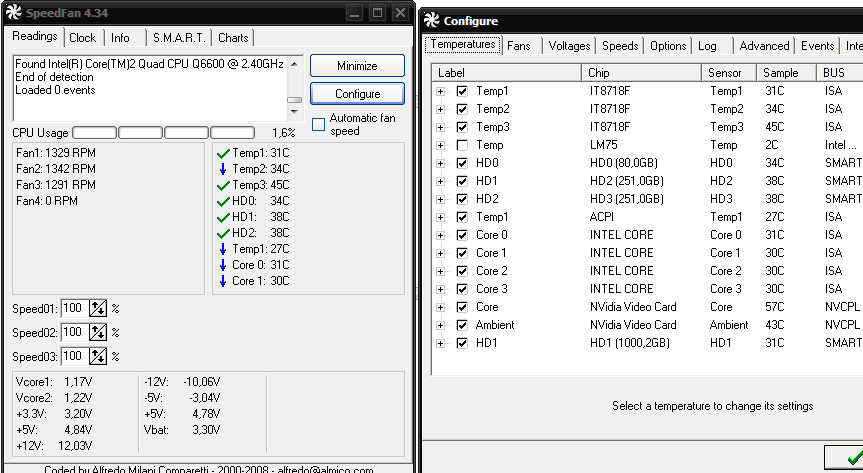Click the Minimize button in SpeedFan
The width and height of the screenshot is (863, 473).
pos(357,66)
